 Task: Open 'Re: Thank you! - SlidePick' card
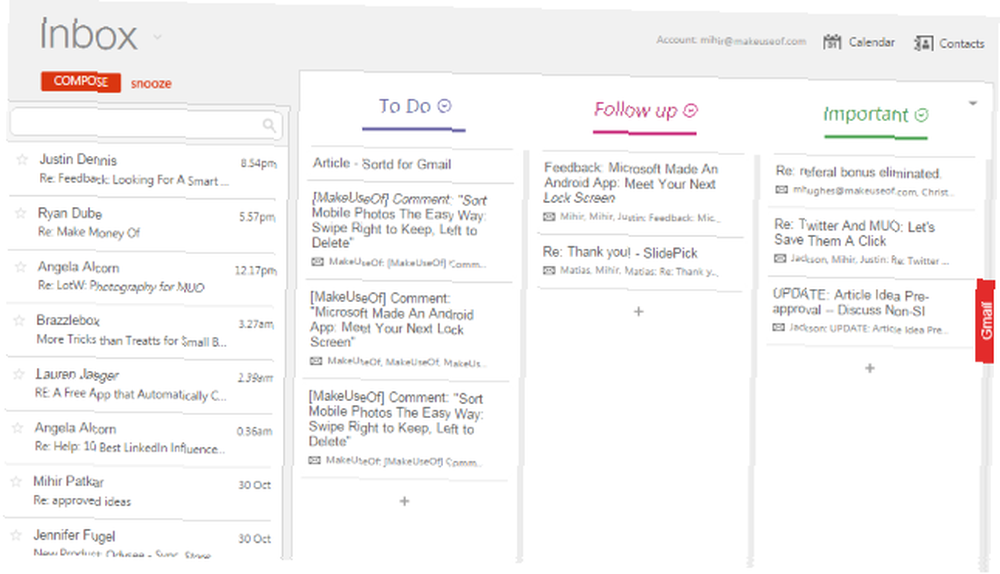[640, 262]
